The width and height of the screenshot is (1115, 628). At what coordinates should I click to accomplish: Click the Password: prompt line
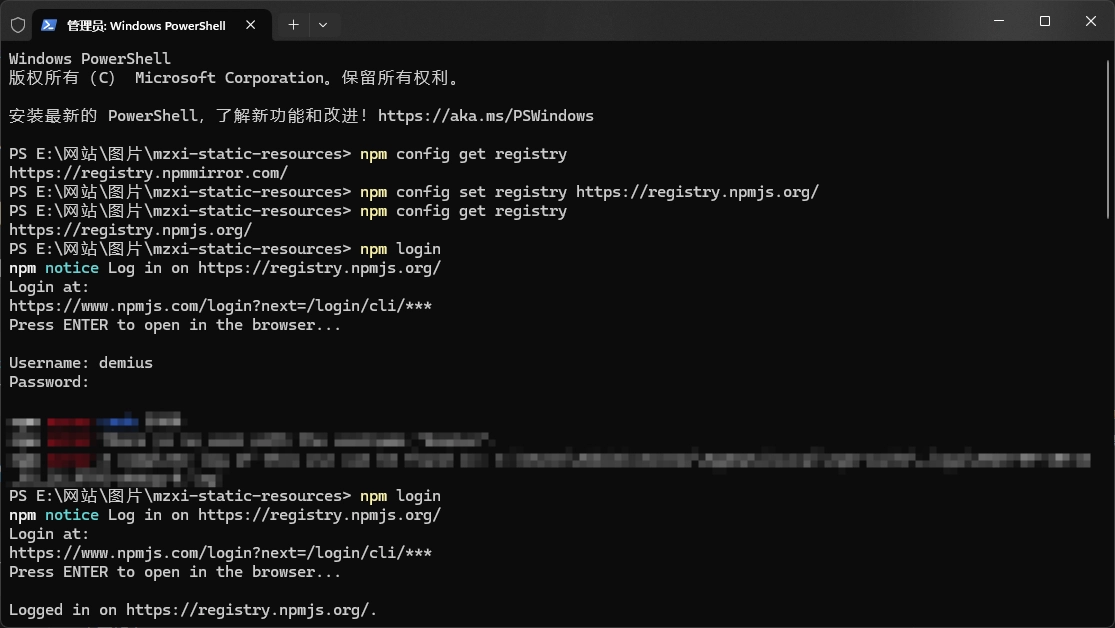(x=49, y=382)
